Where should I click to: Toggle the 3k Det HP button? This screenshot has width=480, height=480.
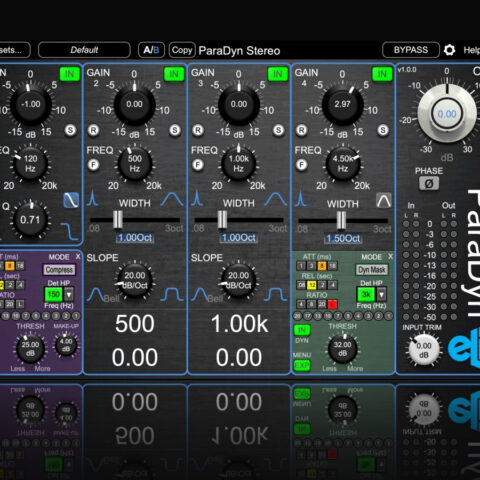pos(366,294)
